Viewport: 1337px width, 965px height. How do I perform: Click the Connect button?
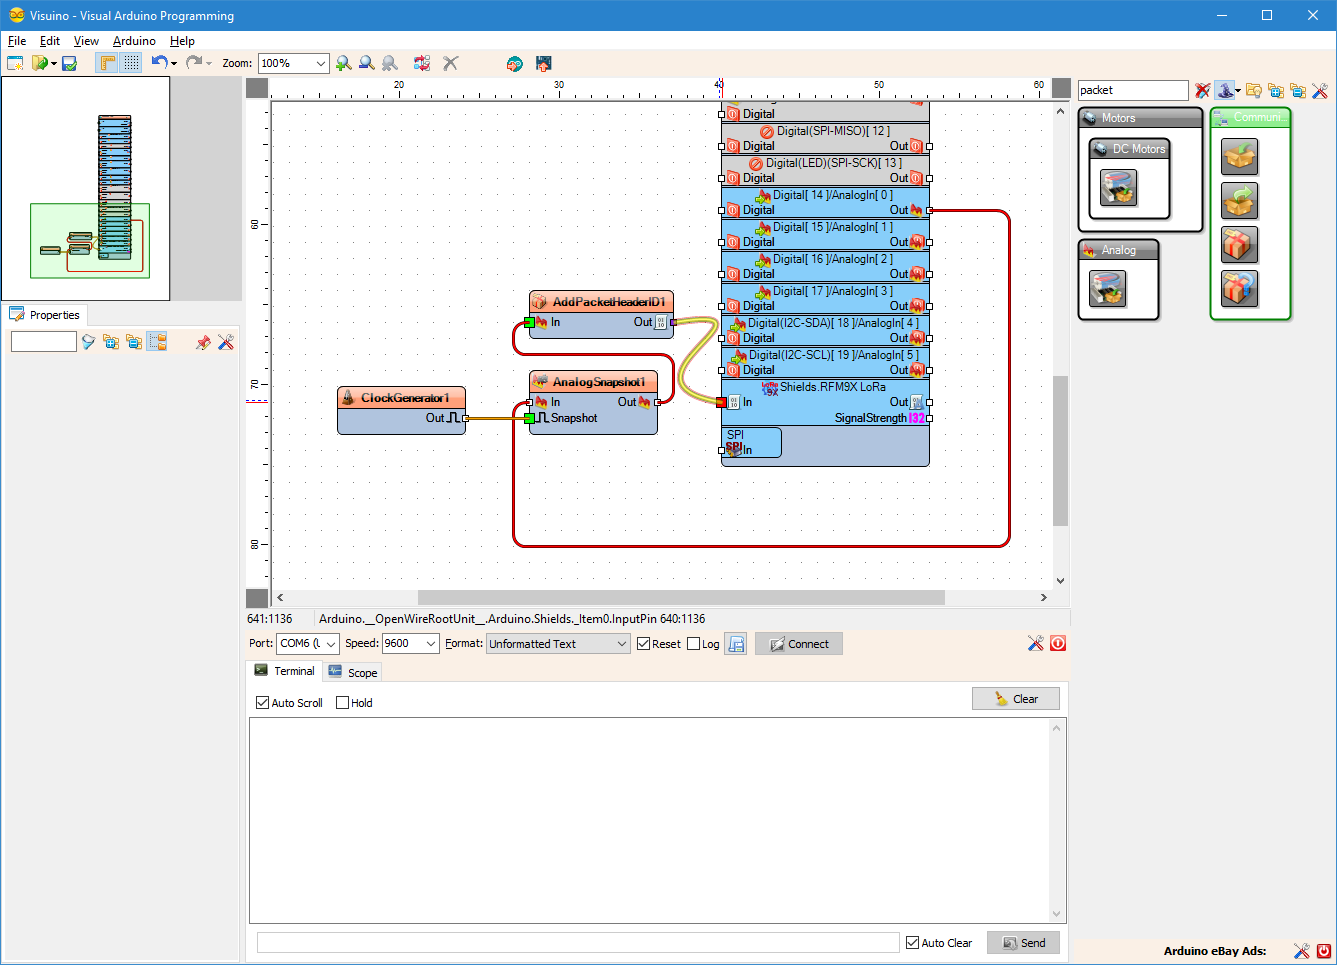[x=799, y=644]
